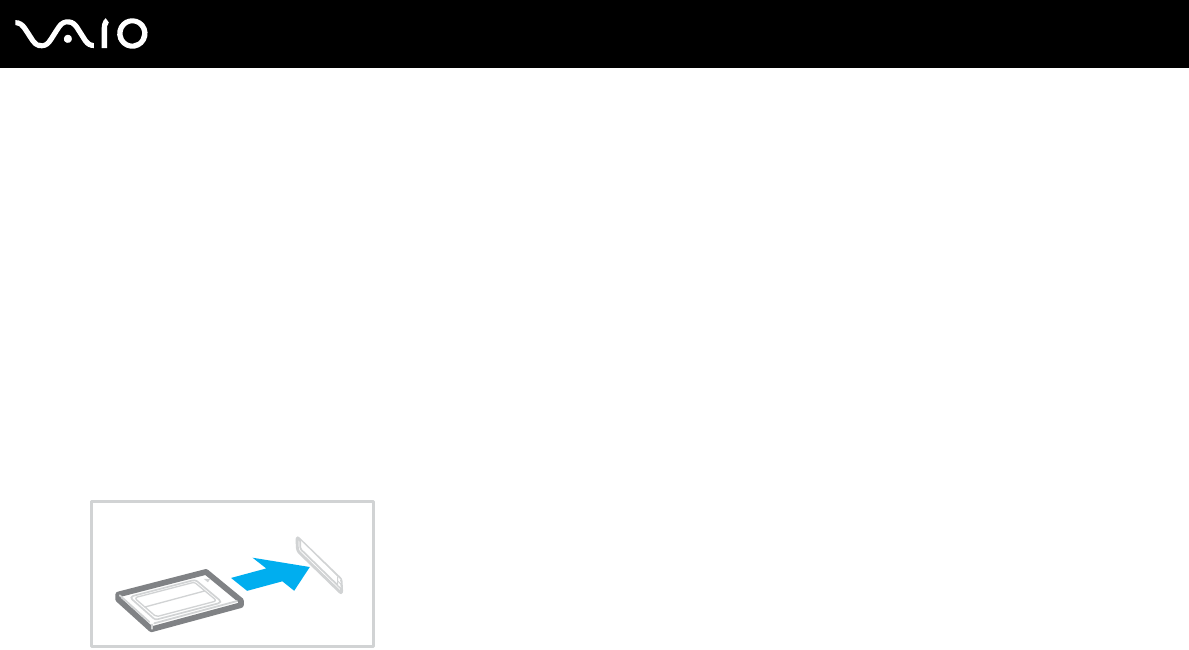Select the card insertion diagram thumbnail
This screenshot has height=650, width=1189.
(x=232, y=573)
